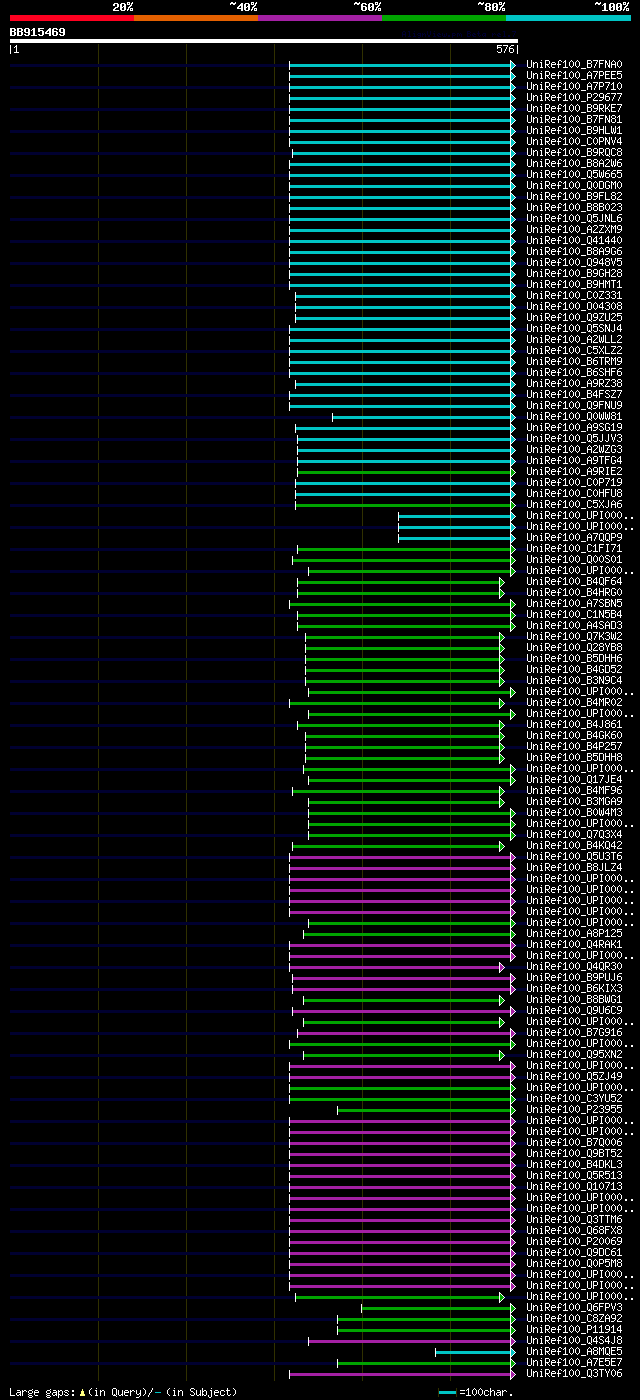Click the white query length bar

(263, 41)
